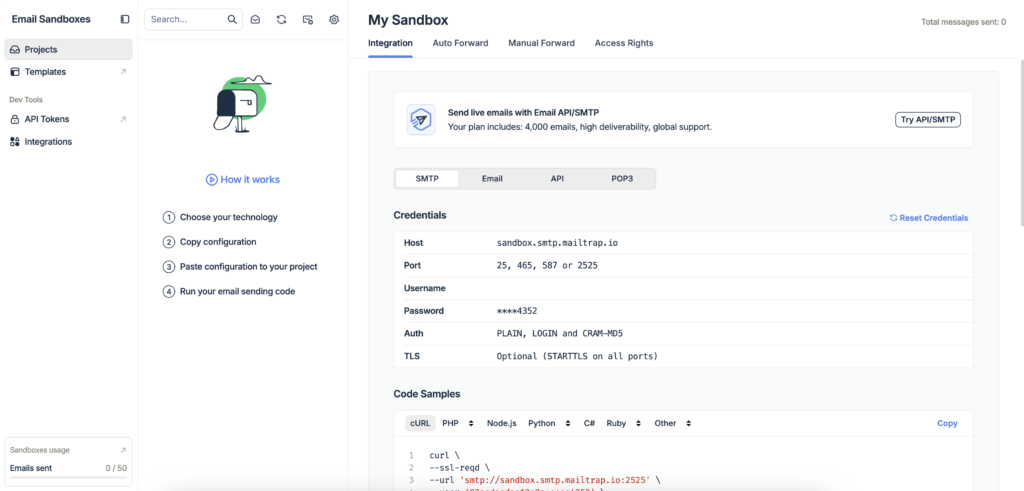Select the POP3 segment option
1024x491 pixels.
622,179
